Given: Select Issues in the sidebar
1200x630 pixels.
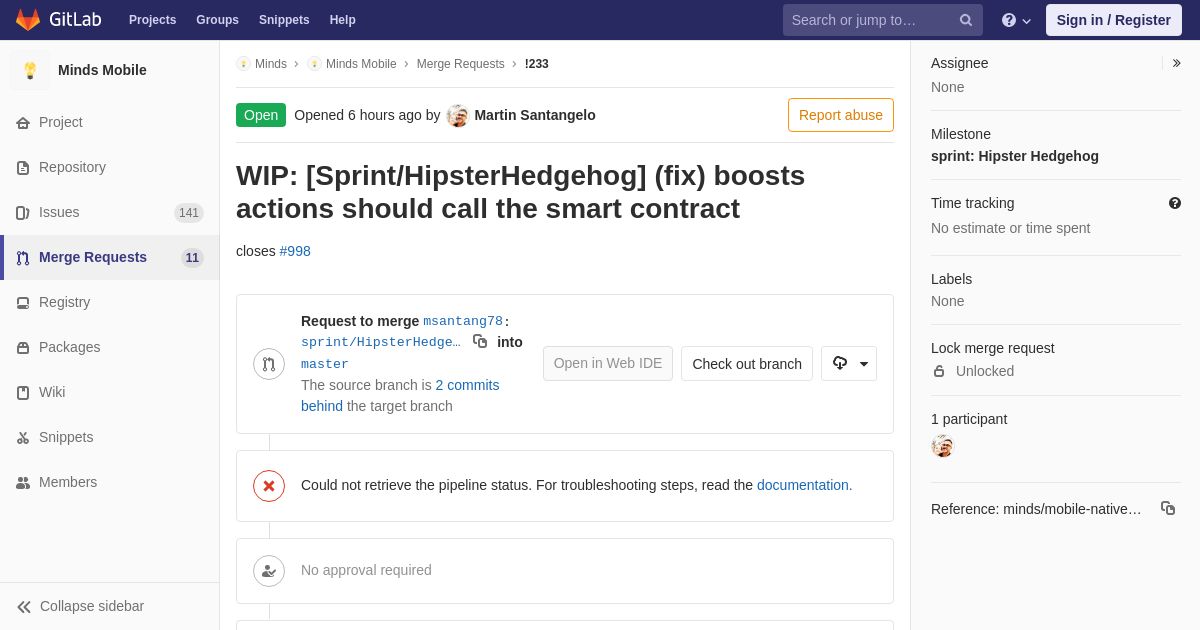Looking at the screenshot, I should pos(110,212).
